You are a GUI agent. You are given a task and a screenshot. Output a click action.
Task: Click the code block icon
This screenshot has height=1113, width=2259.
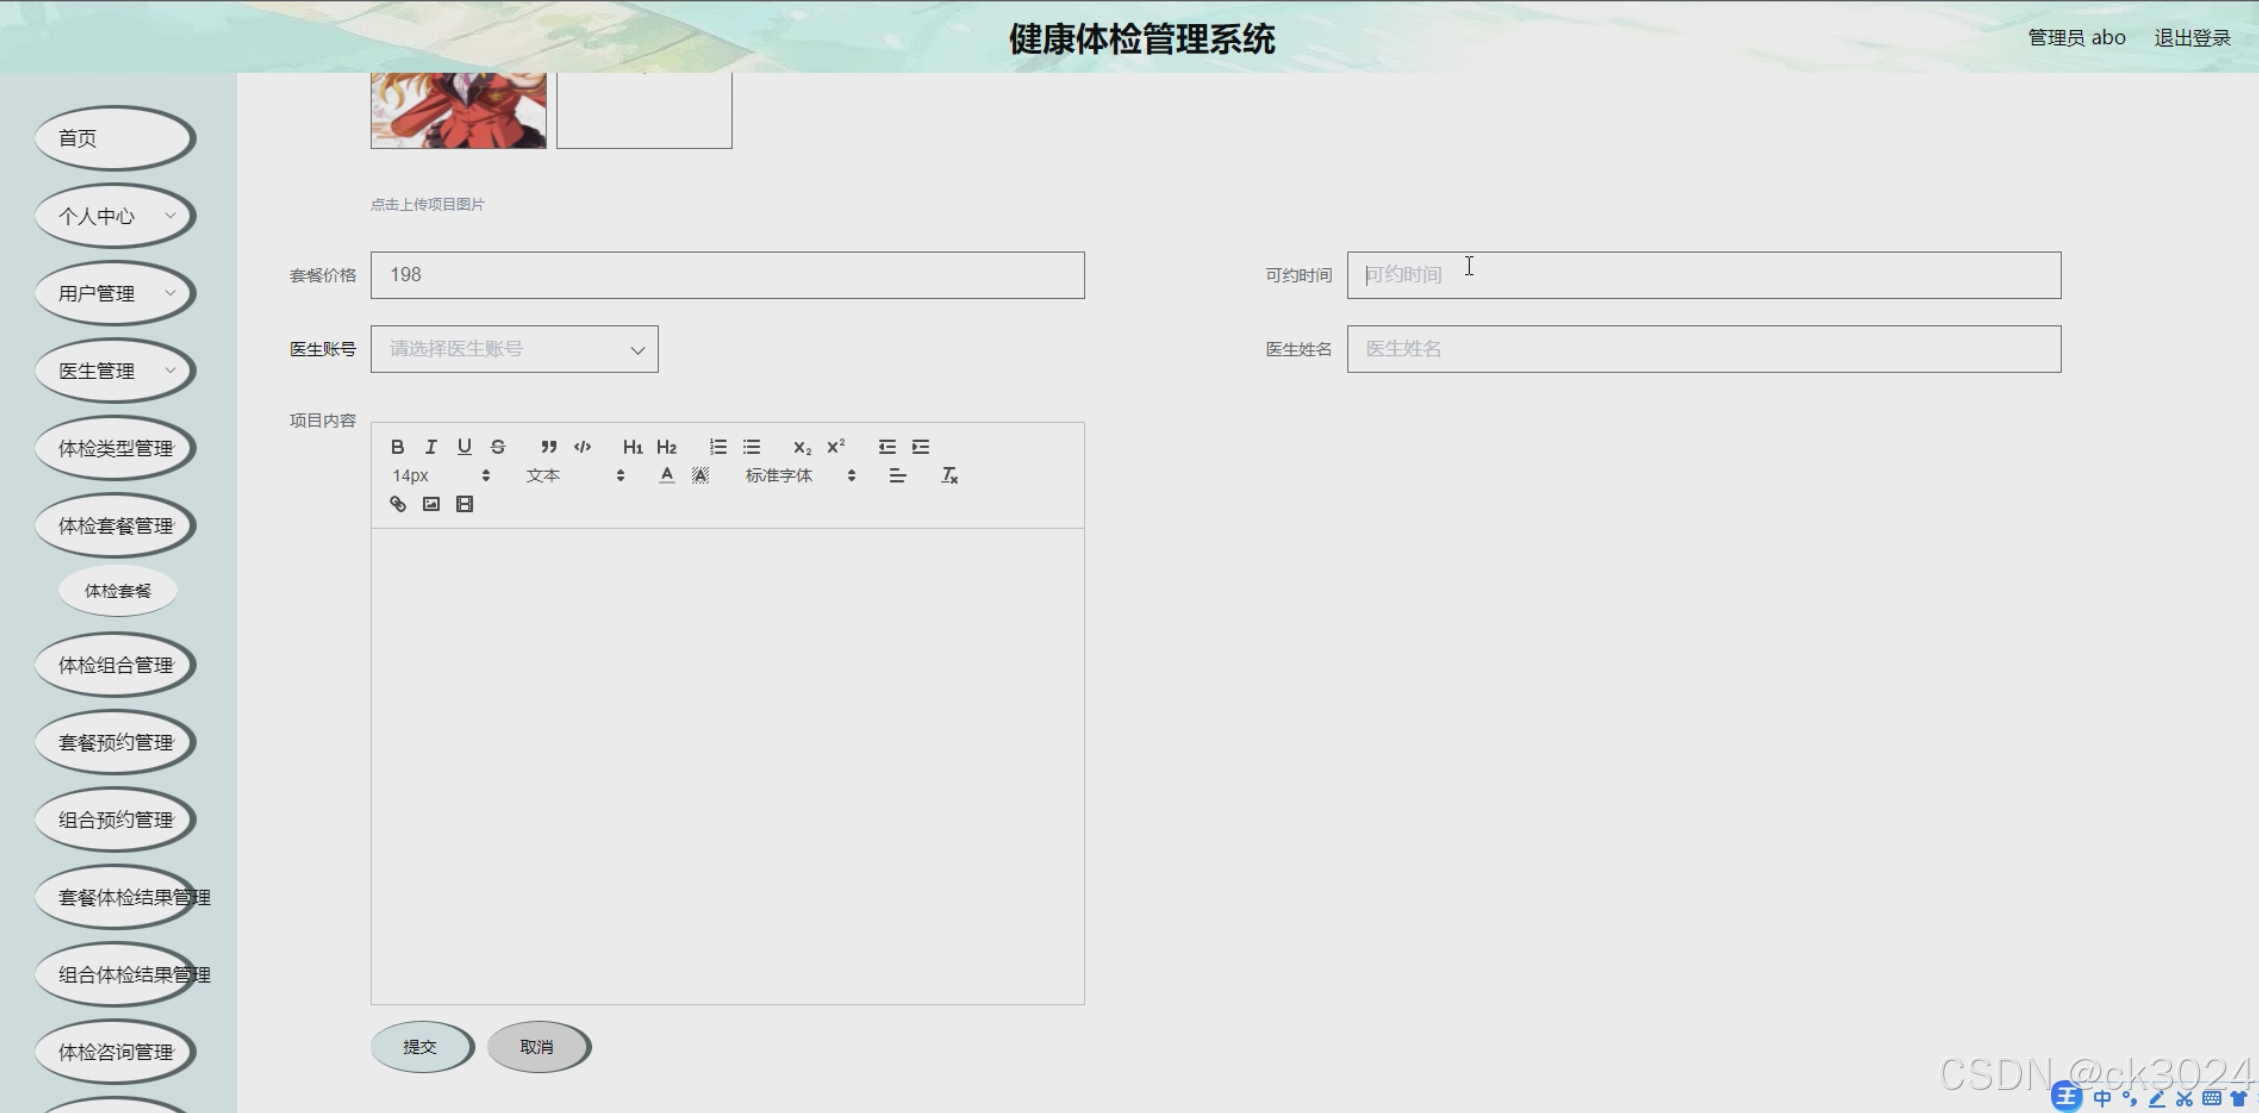(x=582, y=447)
